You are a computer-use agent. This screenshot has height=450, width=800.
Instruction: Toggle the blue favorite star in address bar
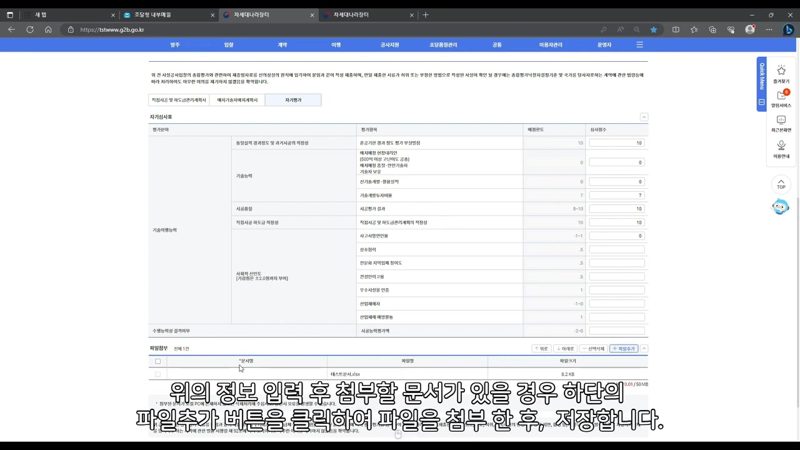654,30
